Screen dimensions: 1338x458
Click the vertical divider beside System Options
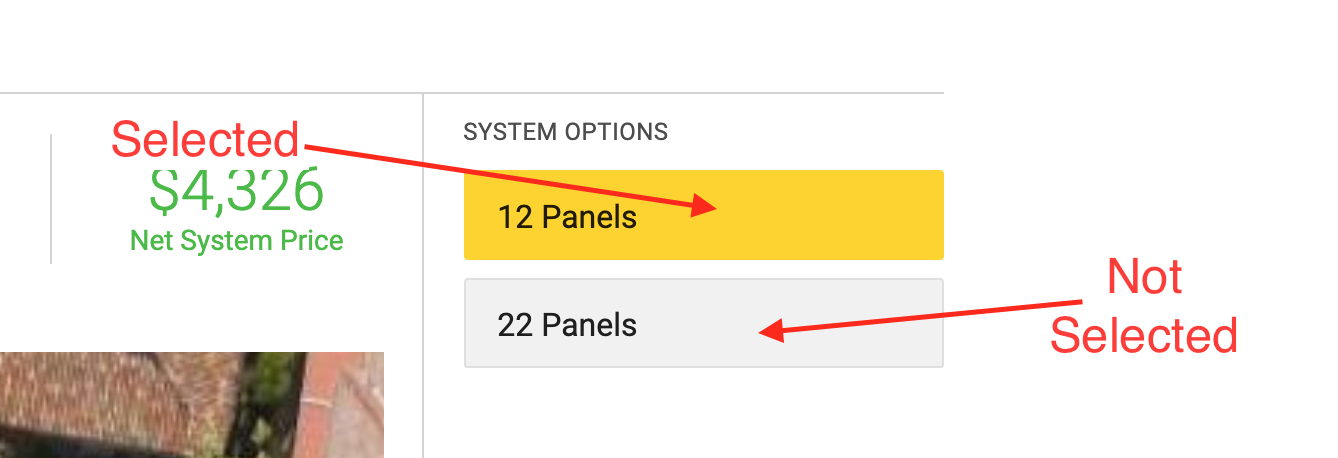(x=423, y=275)
